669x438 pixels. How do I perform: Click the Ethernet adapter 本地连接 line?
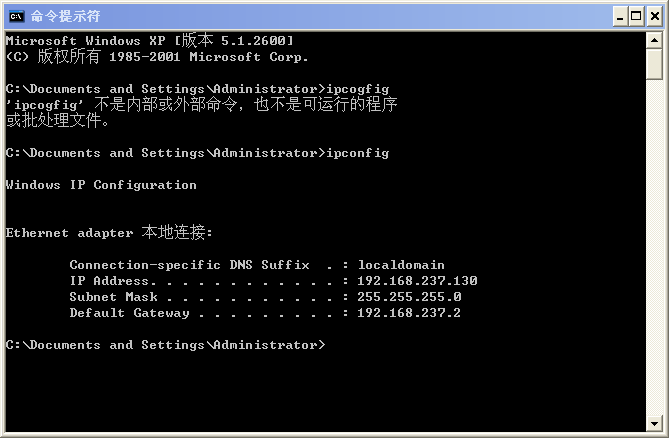[109, 233]
